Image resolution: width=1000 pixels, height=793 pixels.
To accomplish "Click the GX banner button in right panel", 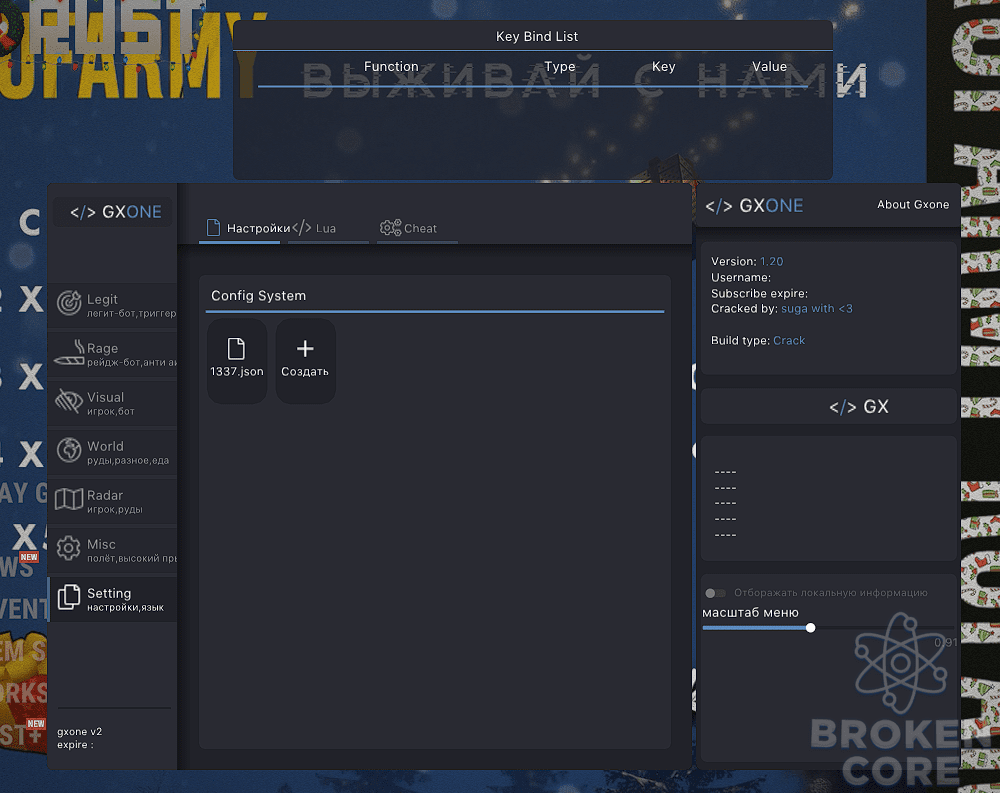I will coord(829,406).
